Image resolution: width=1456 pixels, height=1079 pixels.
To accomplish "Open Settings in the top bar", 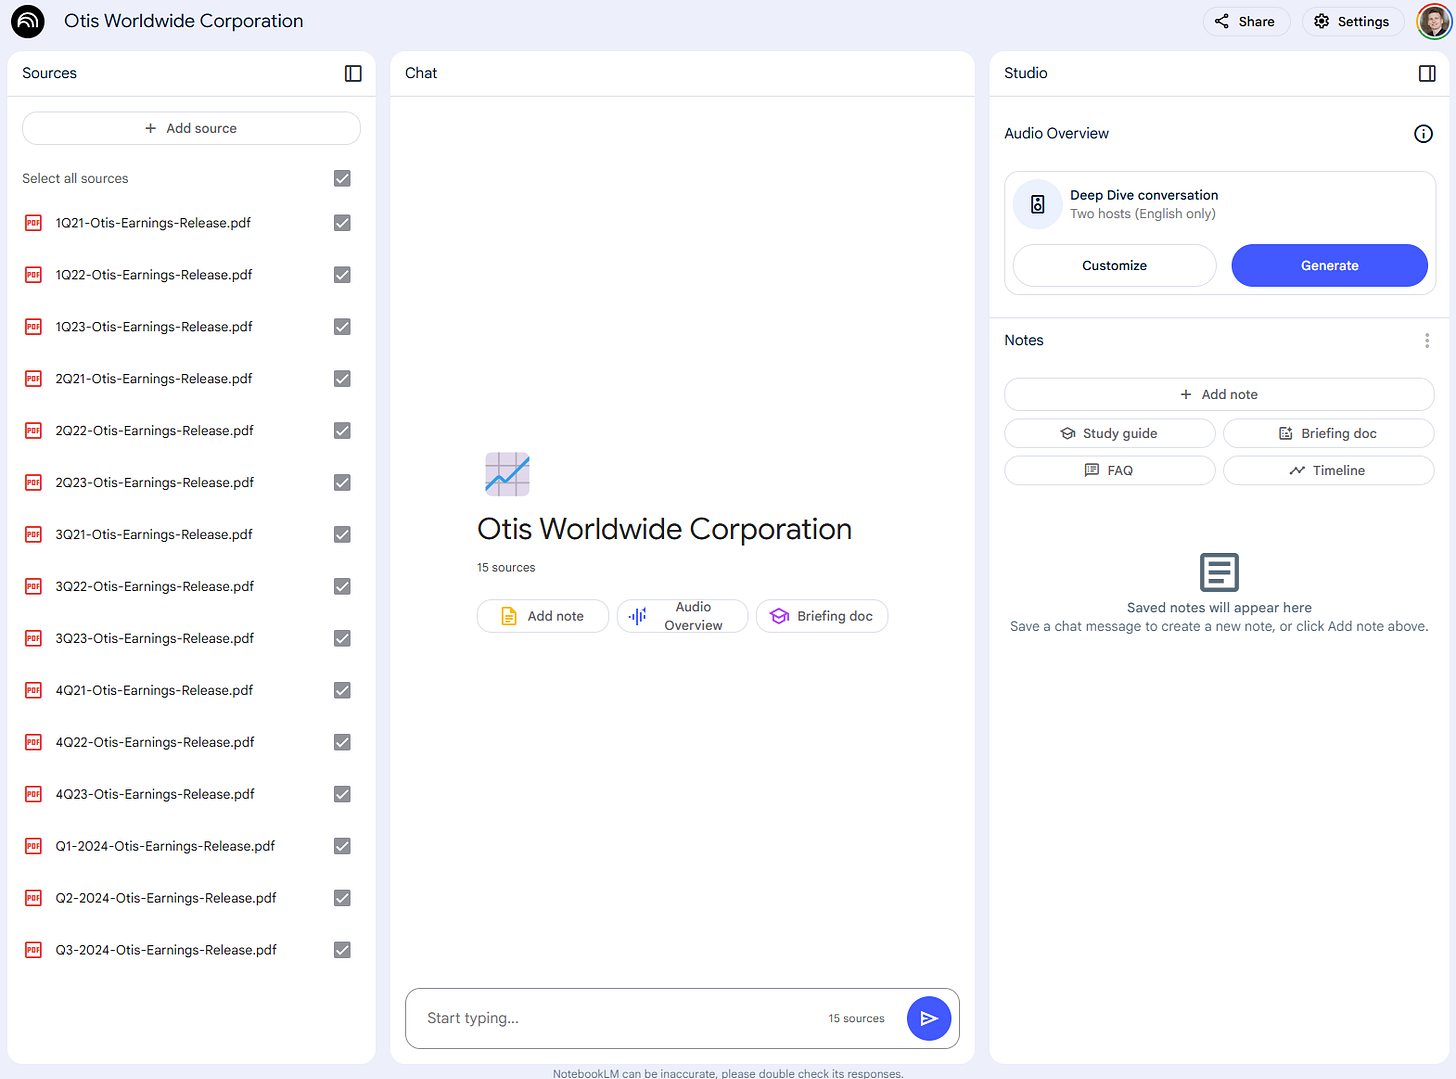I will (x=1352, y=21).
